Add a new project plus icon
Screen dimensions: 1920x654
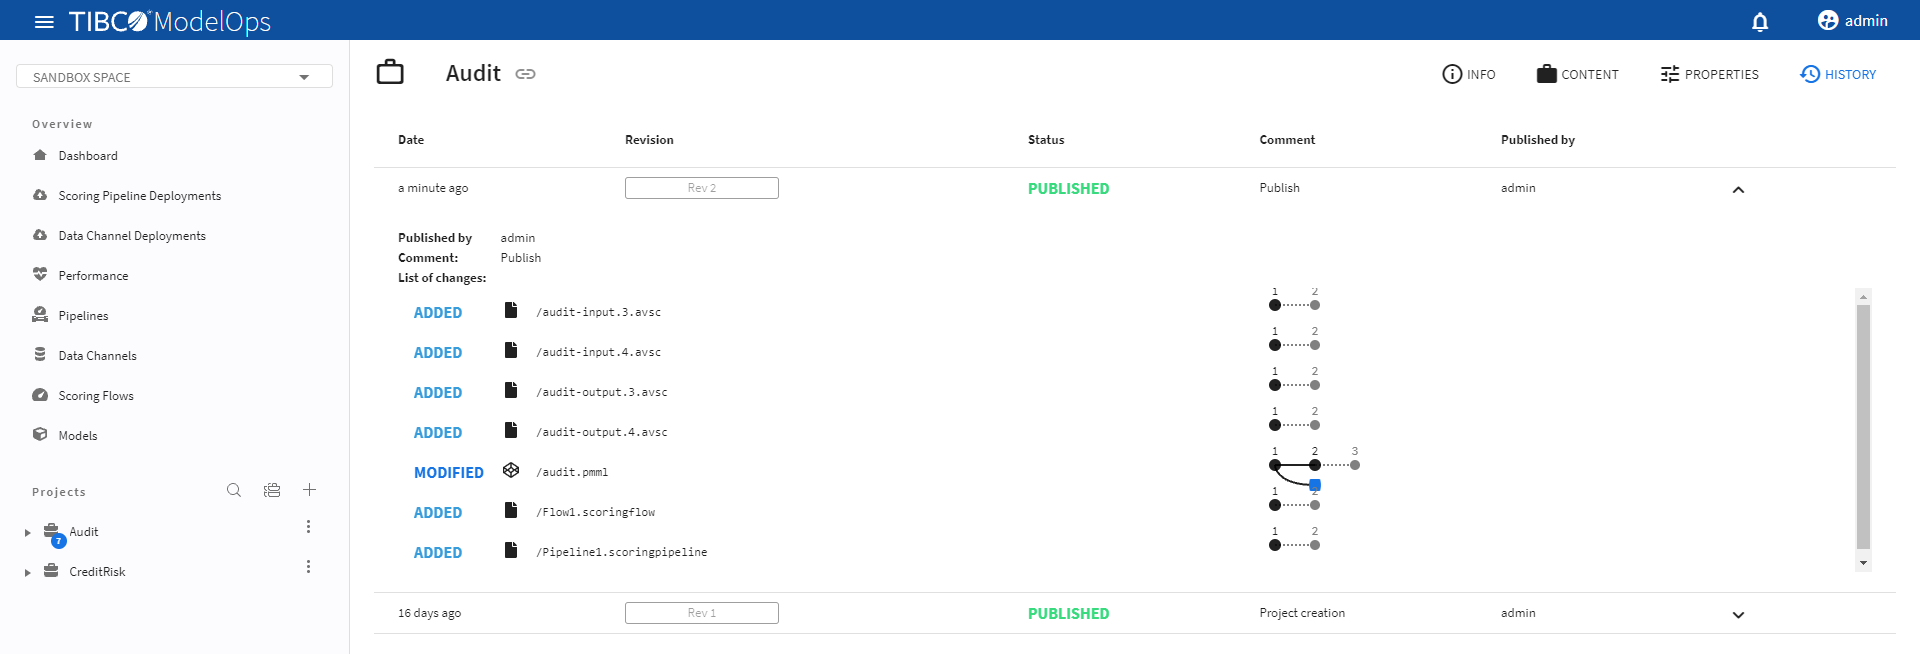pyautogui.click(x=310, y=490)
